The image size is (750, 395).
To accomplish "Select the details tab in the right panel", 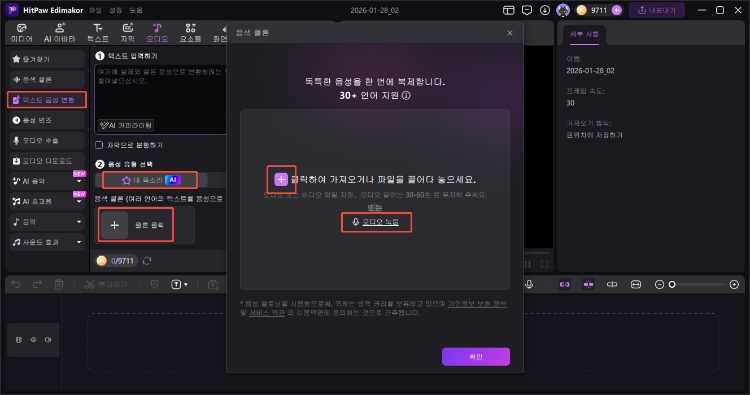I will (x=584, y=34).
